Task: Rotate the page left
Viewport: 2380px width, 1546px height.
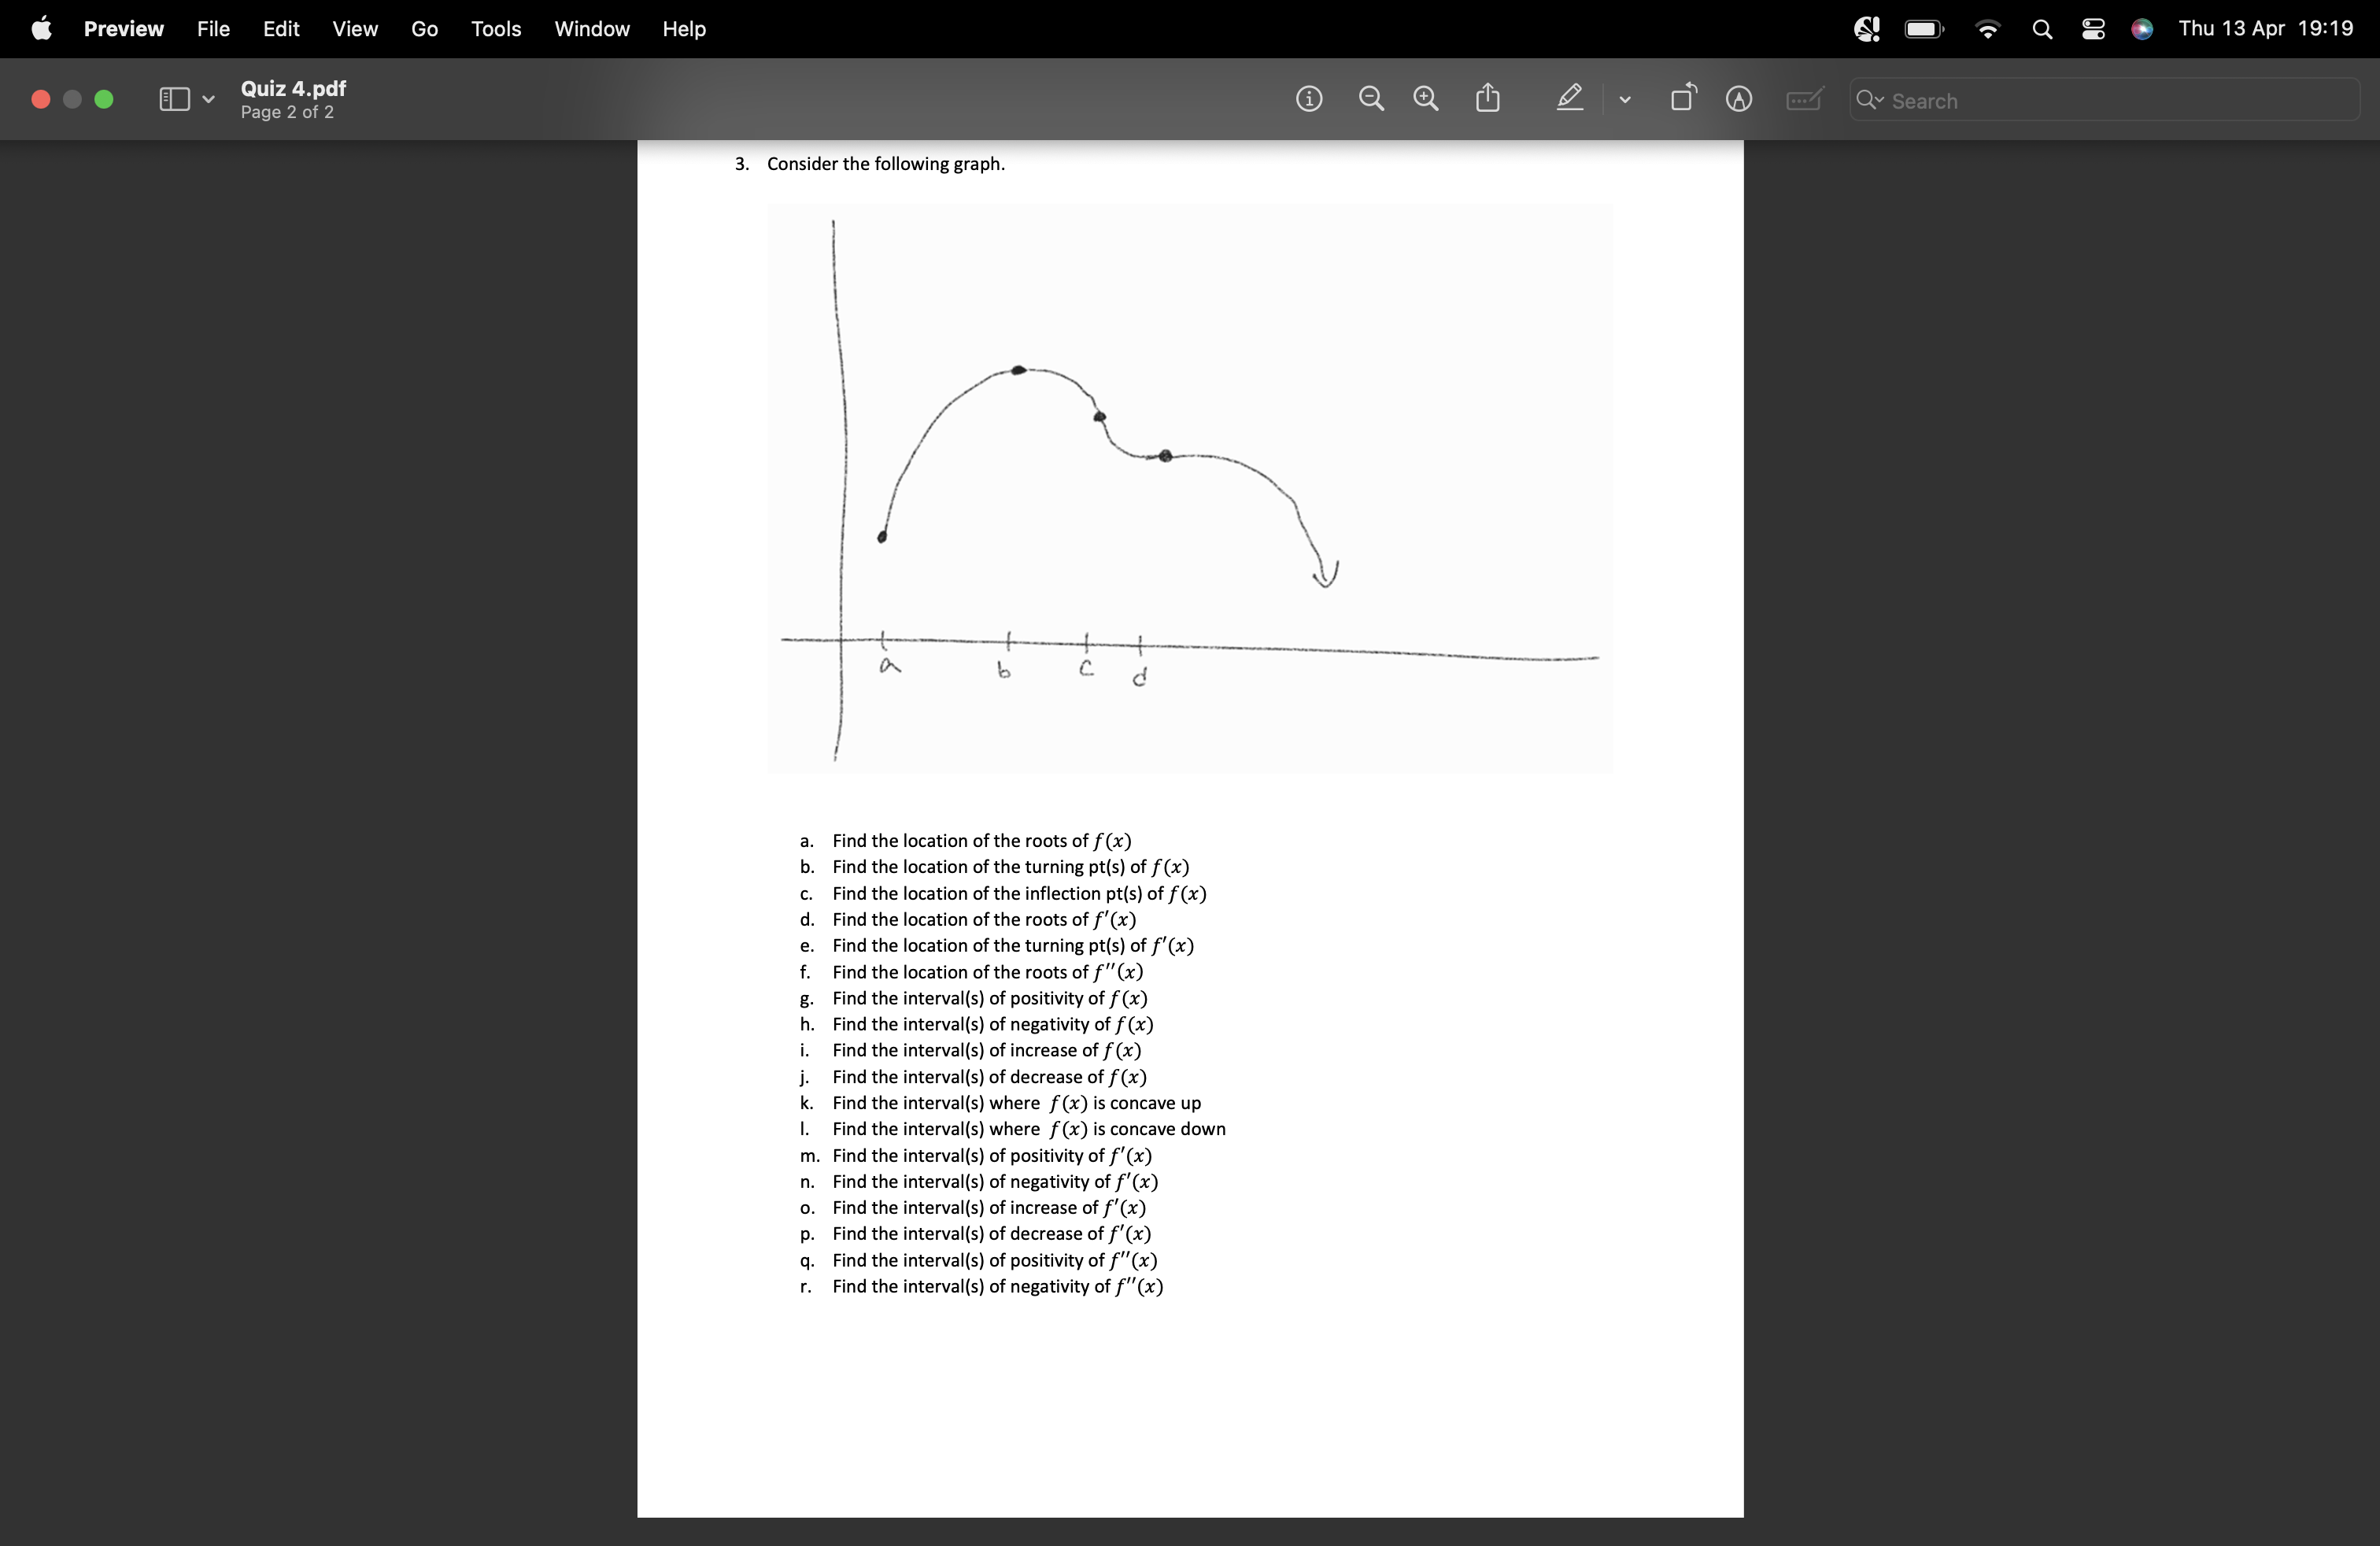Action: click(1682, 98)
